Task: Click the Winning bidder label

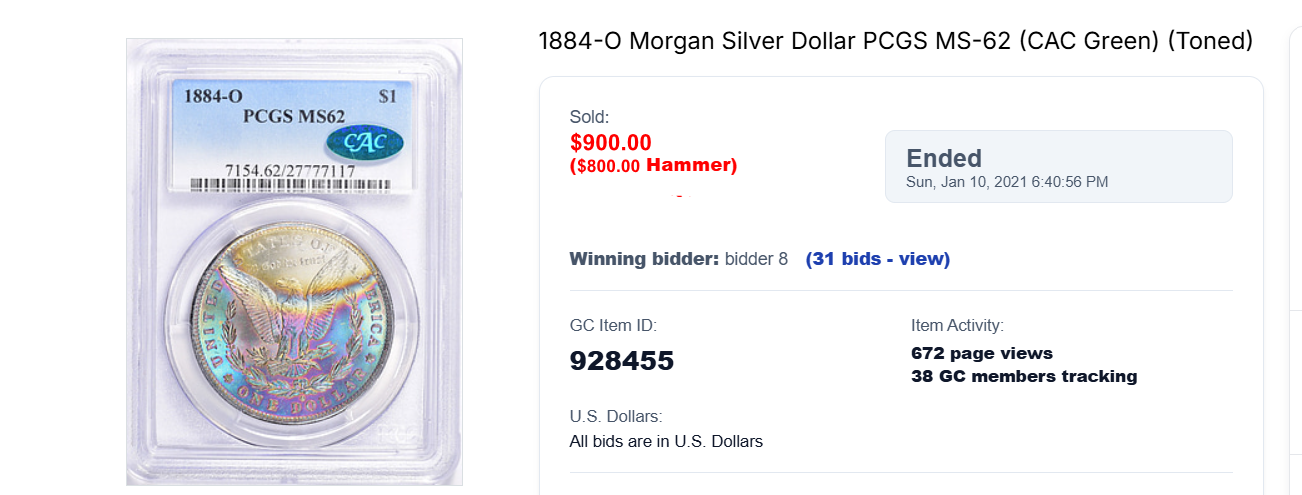Action: (644, 259)
